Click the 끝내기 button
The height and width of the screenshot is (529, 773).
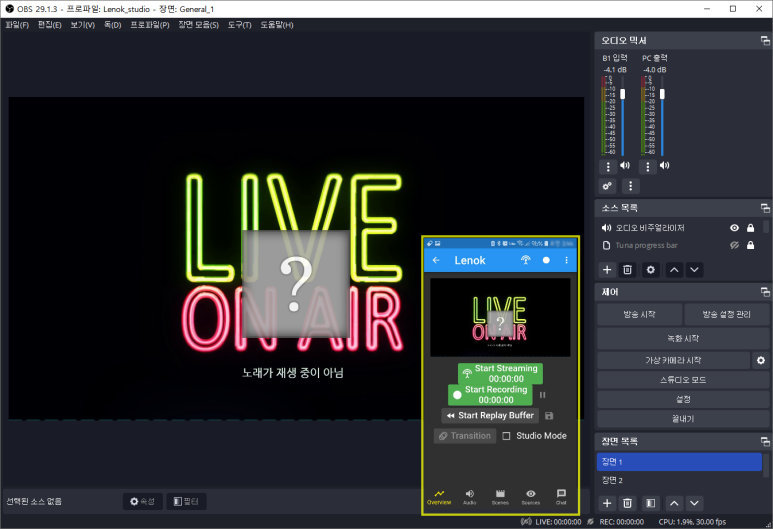pyautogui.click(x=683, y=419)
